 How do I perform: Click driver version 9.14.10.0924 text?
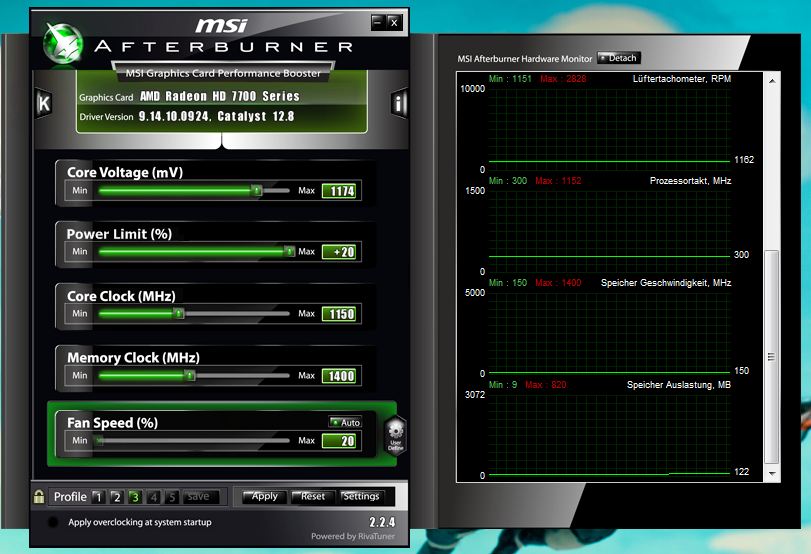(x=174, y=116)
